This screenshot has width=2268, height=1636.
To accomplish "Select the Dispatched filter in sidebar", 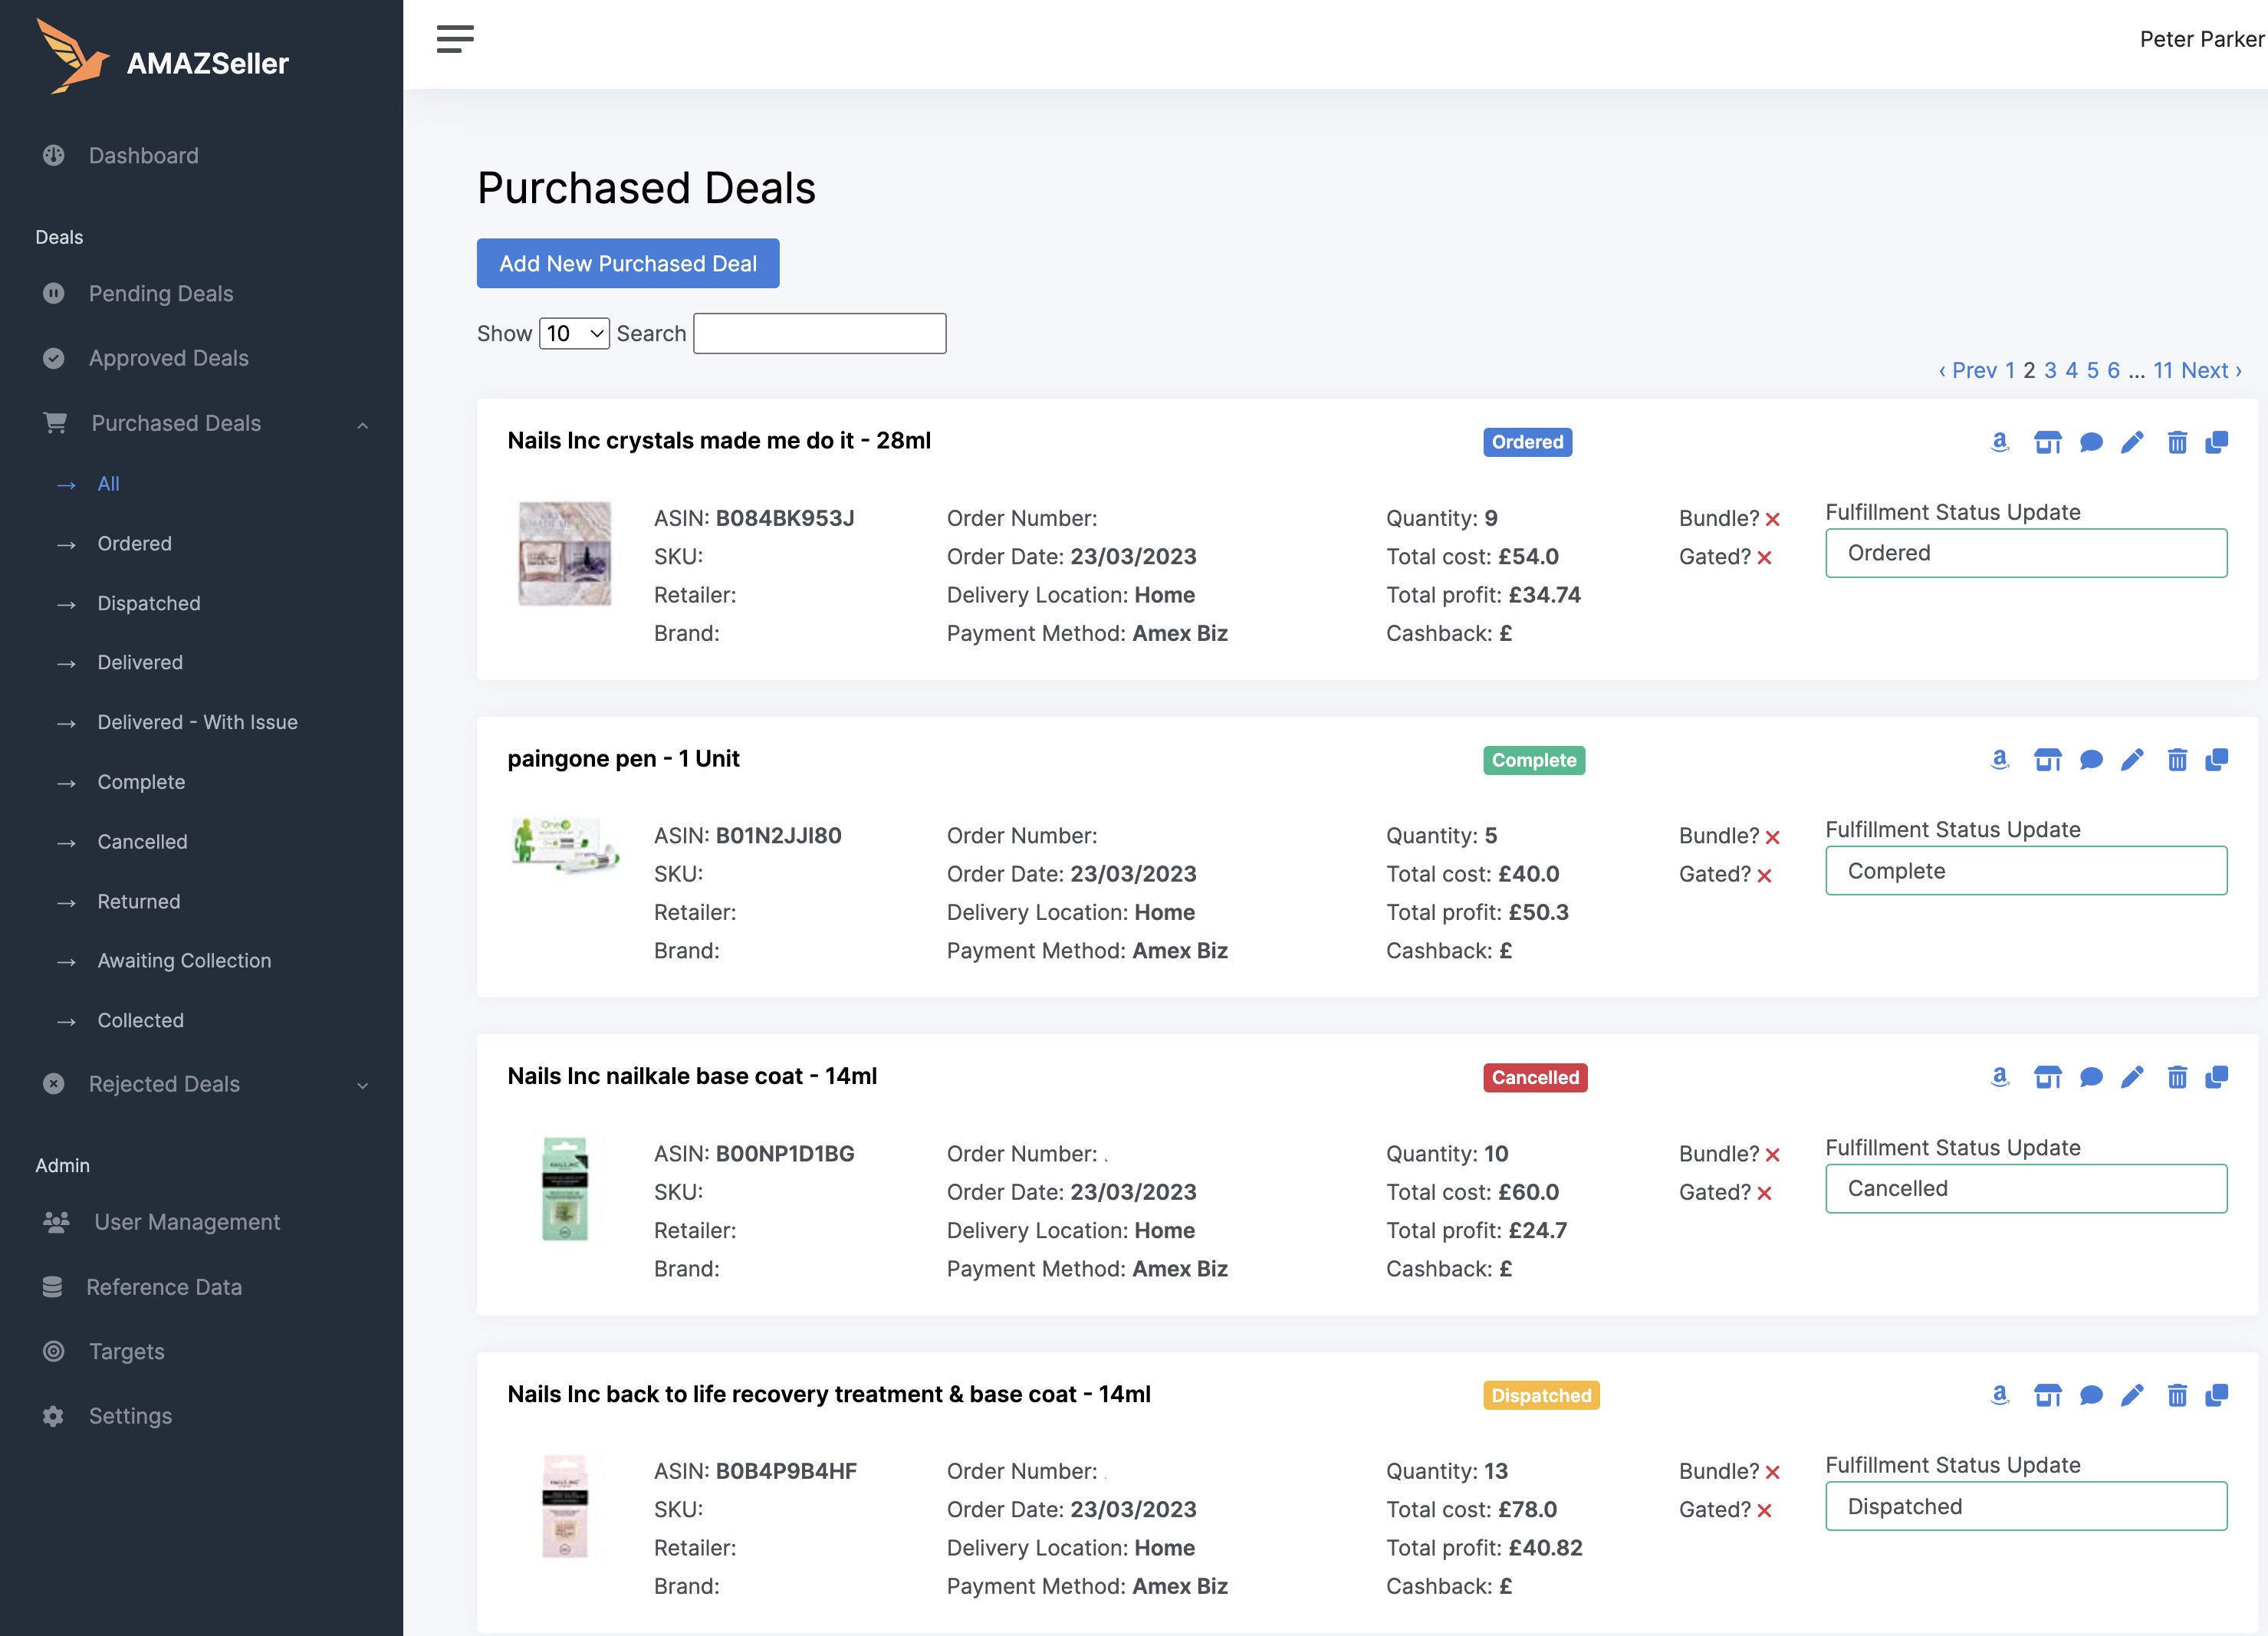I will pyautogui.click(x=148, y=603).
